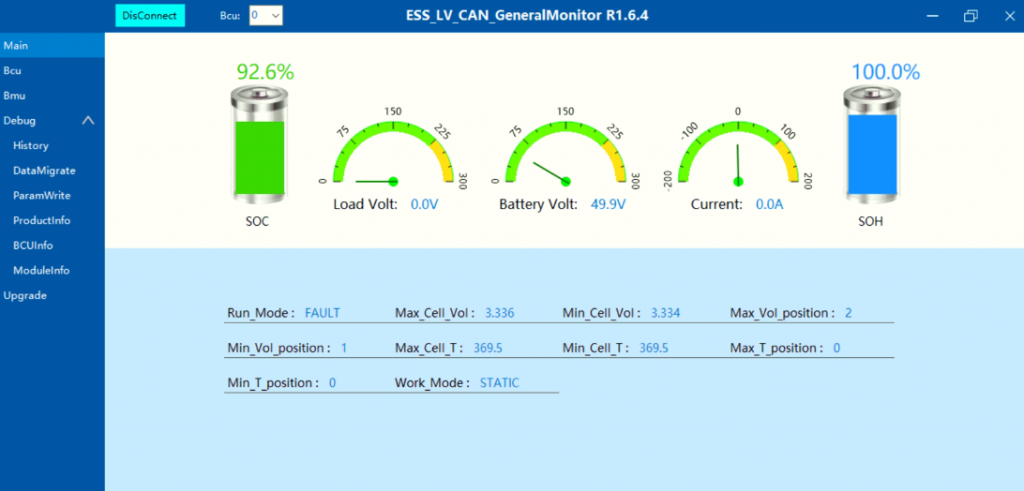Image resolution: width=1024 pixels, height=491 pixels.
Task: Click the 100.0% SOH percentage
Action: 886,72
